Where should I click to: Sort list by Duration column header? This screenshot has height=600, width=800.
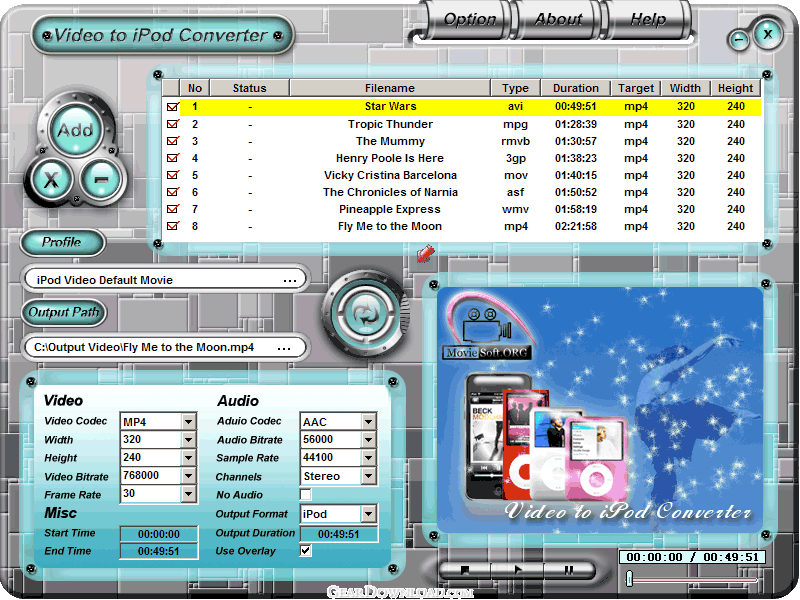tap(576, 88)
